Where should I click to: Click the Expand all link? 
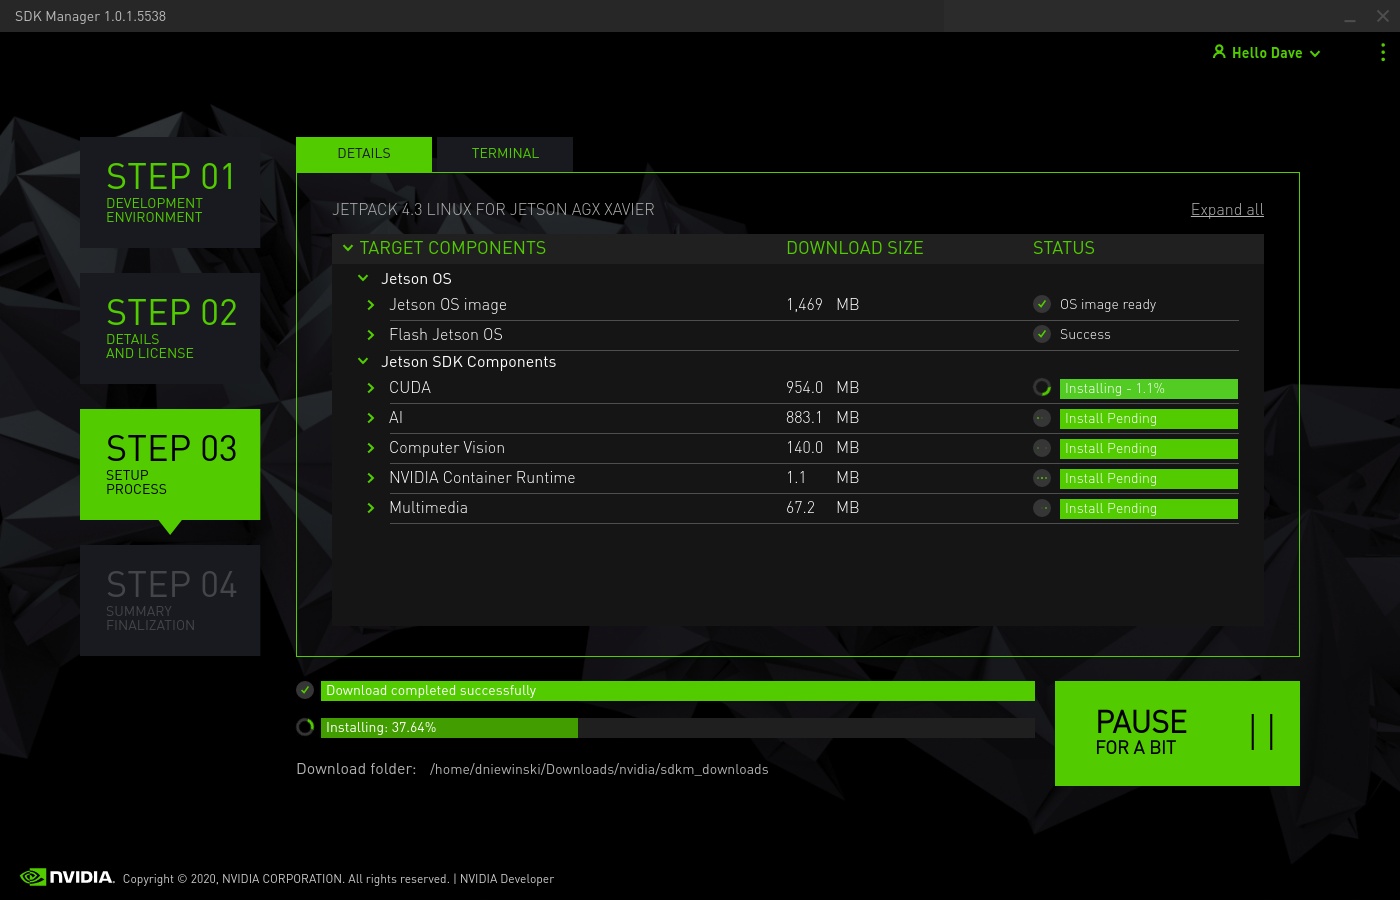(1227, 210)
